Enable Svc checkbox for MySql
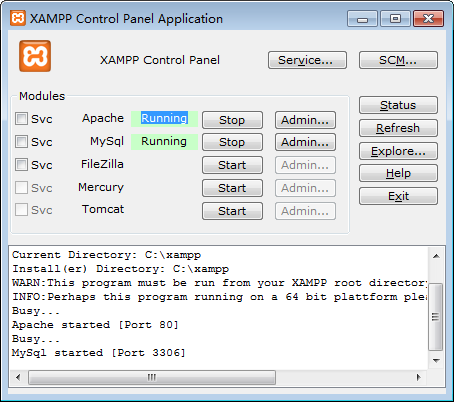 (21, 142)
